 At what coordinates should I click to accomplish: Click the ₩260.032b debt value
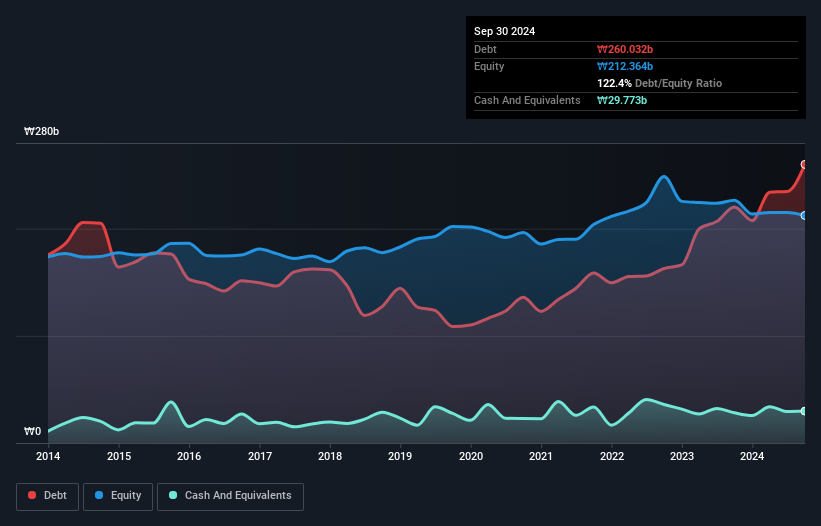(x=625, y=49)
